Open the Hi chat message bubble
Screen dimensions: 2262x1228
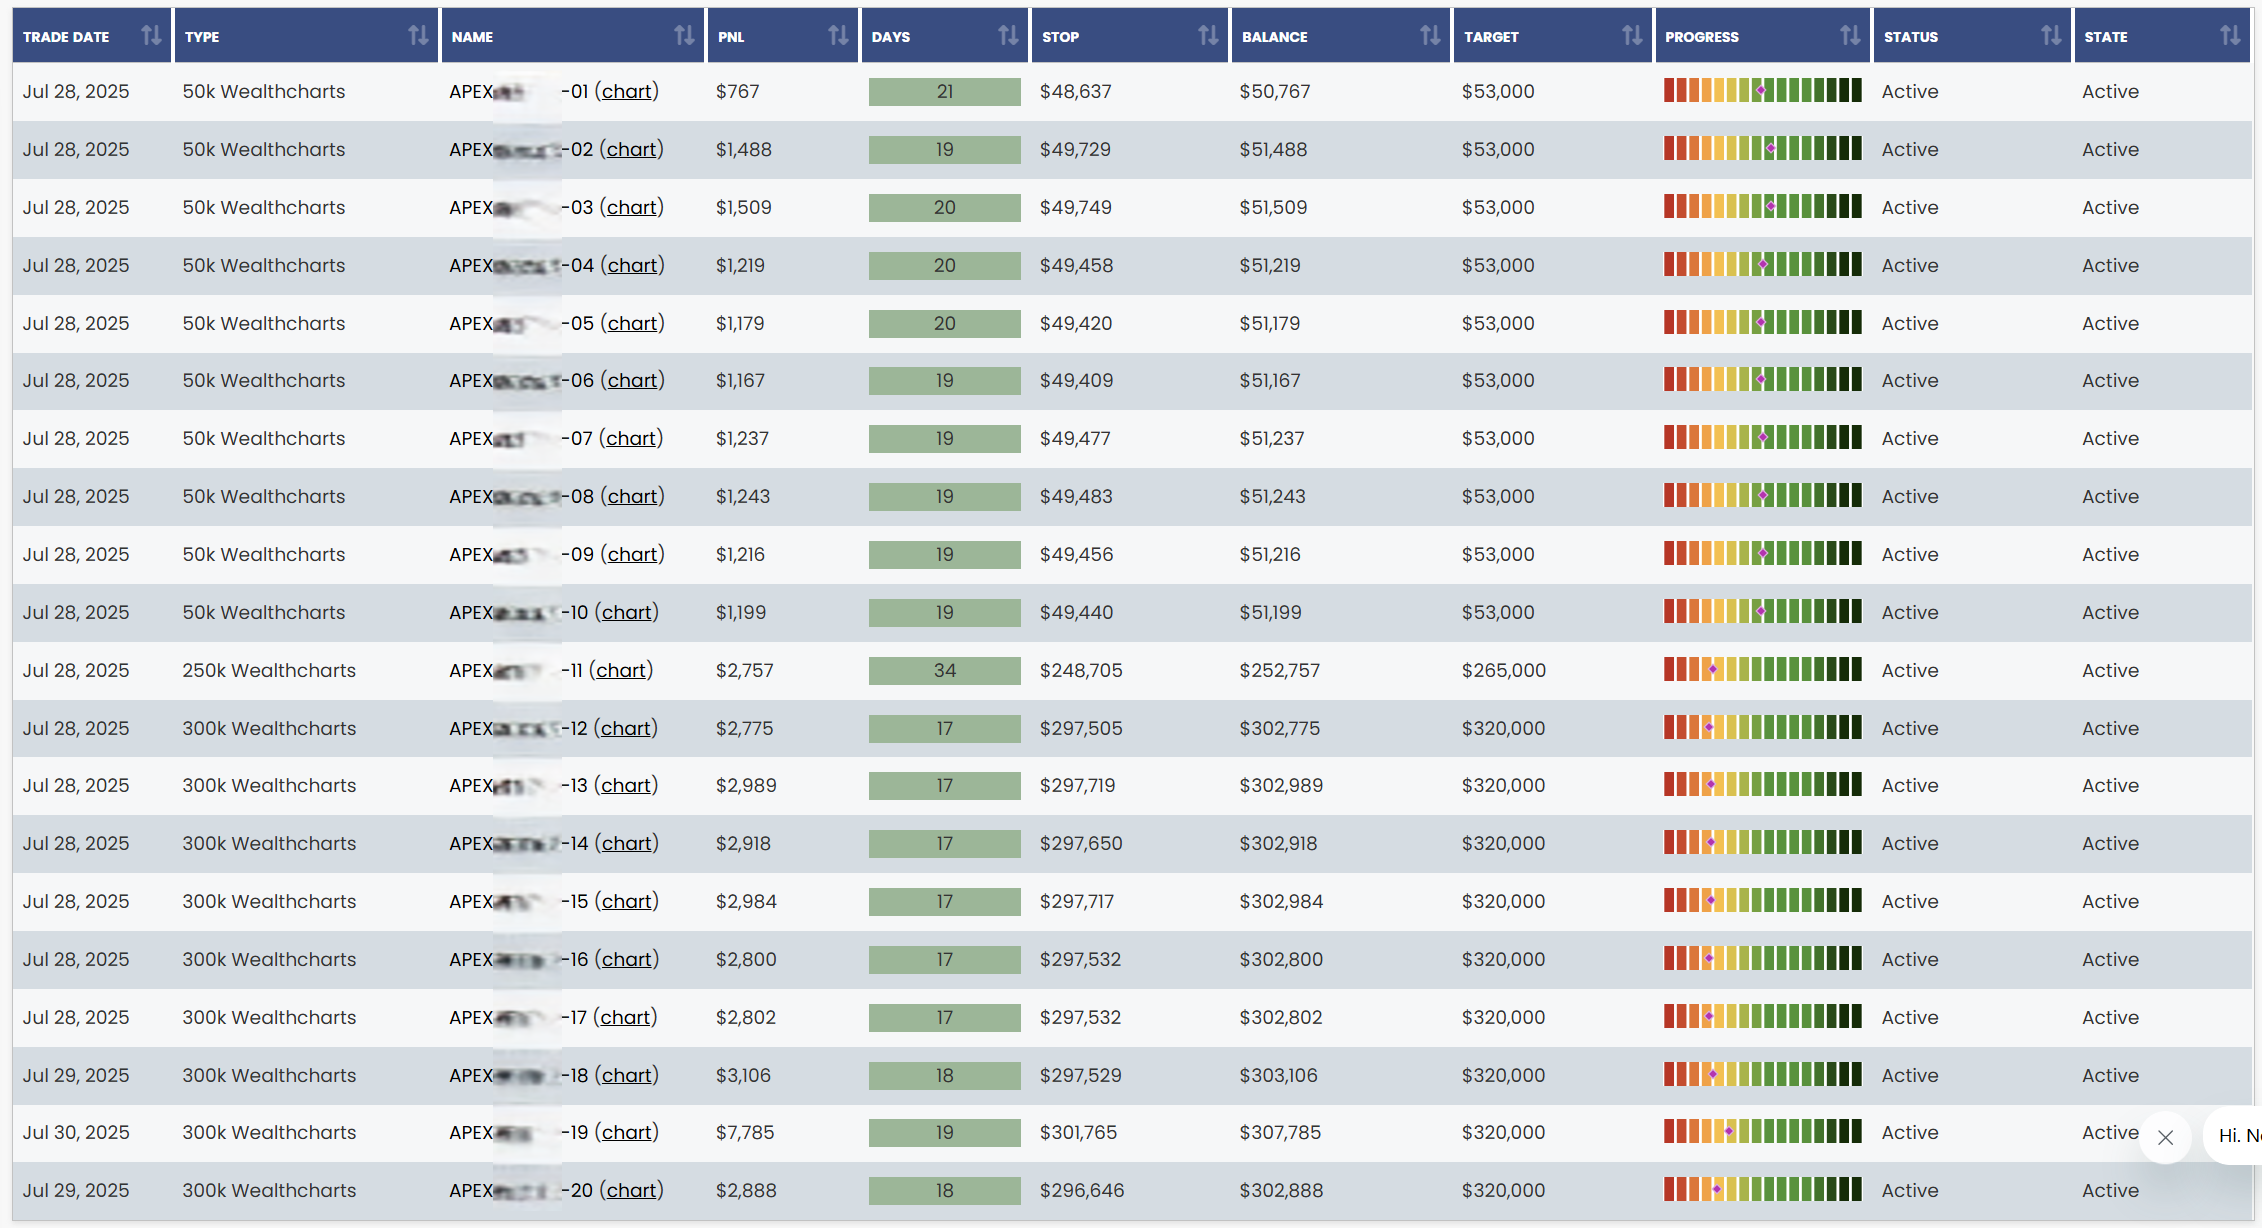(x=2238, y=1135)
